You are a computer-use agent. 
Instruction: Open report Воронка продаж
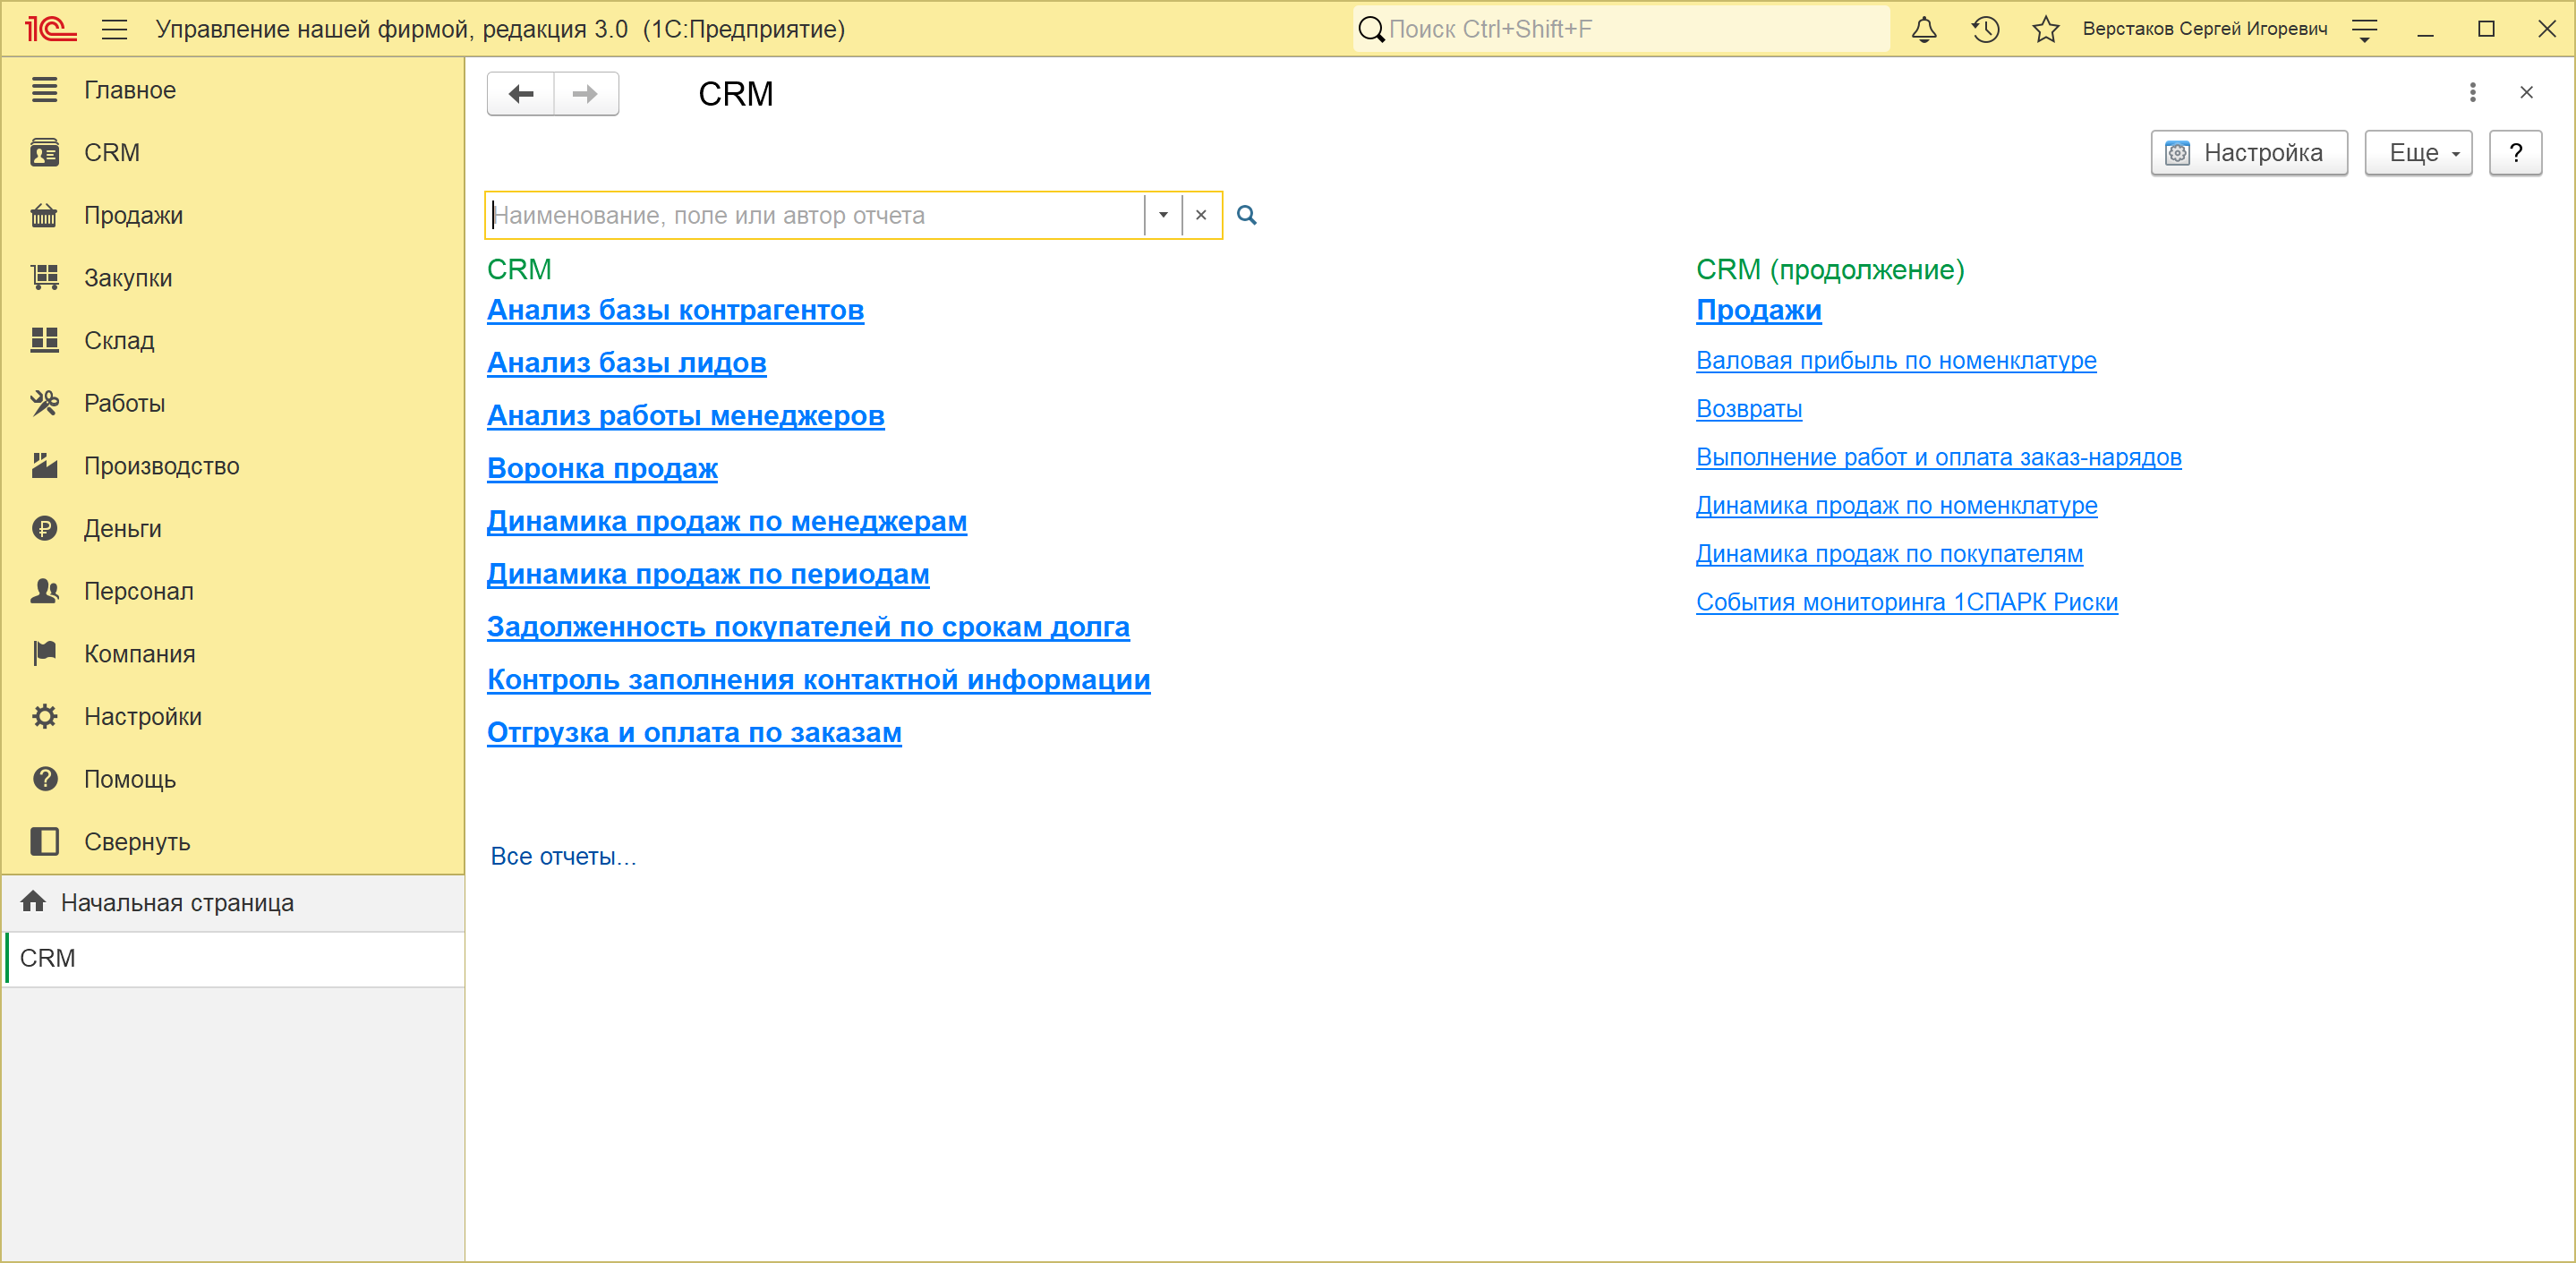tap(602, 469)
